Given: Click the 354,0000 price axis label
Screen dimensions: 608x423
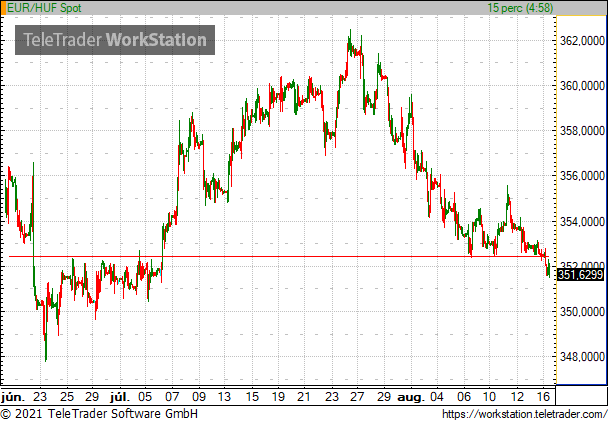Looking at the screenshot, I should tap(582, 222).
